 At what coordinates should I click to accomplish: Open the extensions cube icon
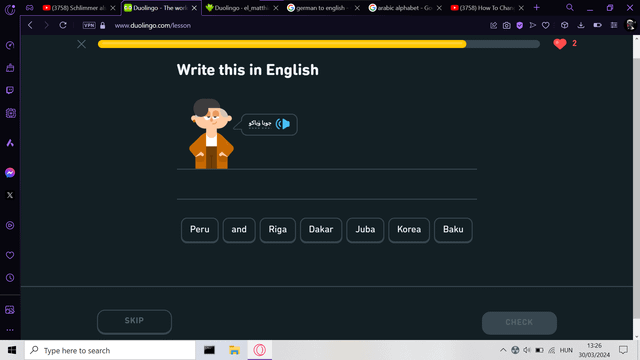tap(564, 25)
